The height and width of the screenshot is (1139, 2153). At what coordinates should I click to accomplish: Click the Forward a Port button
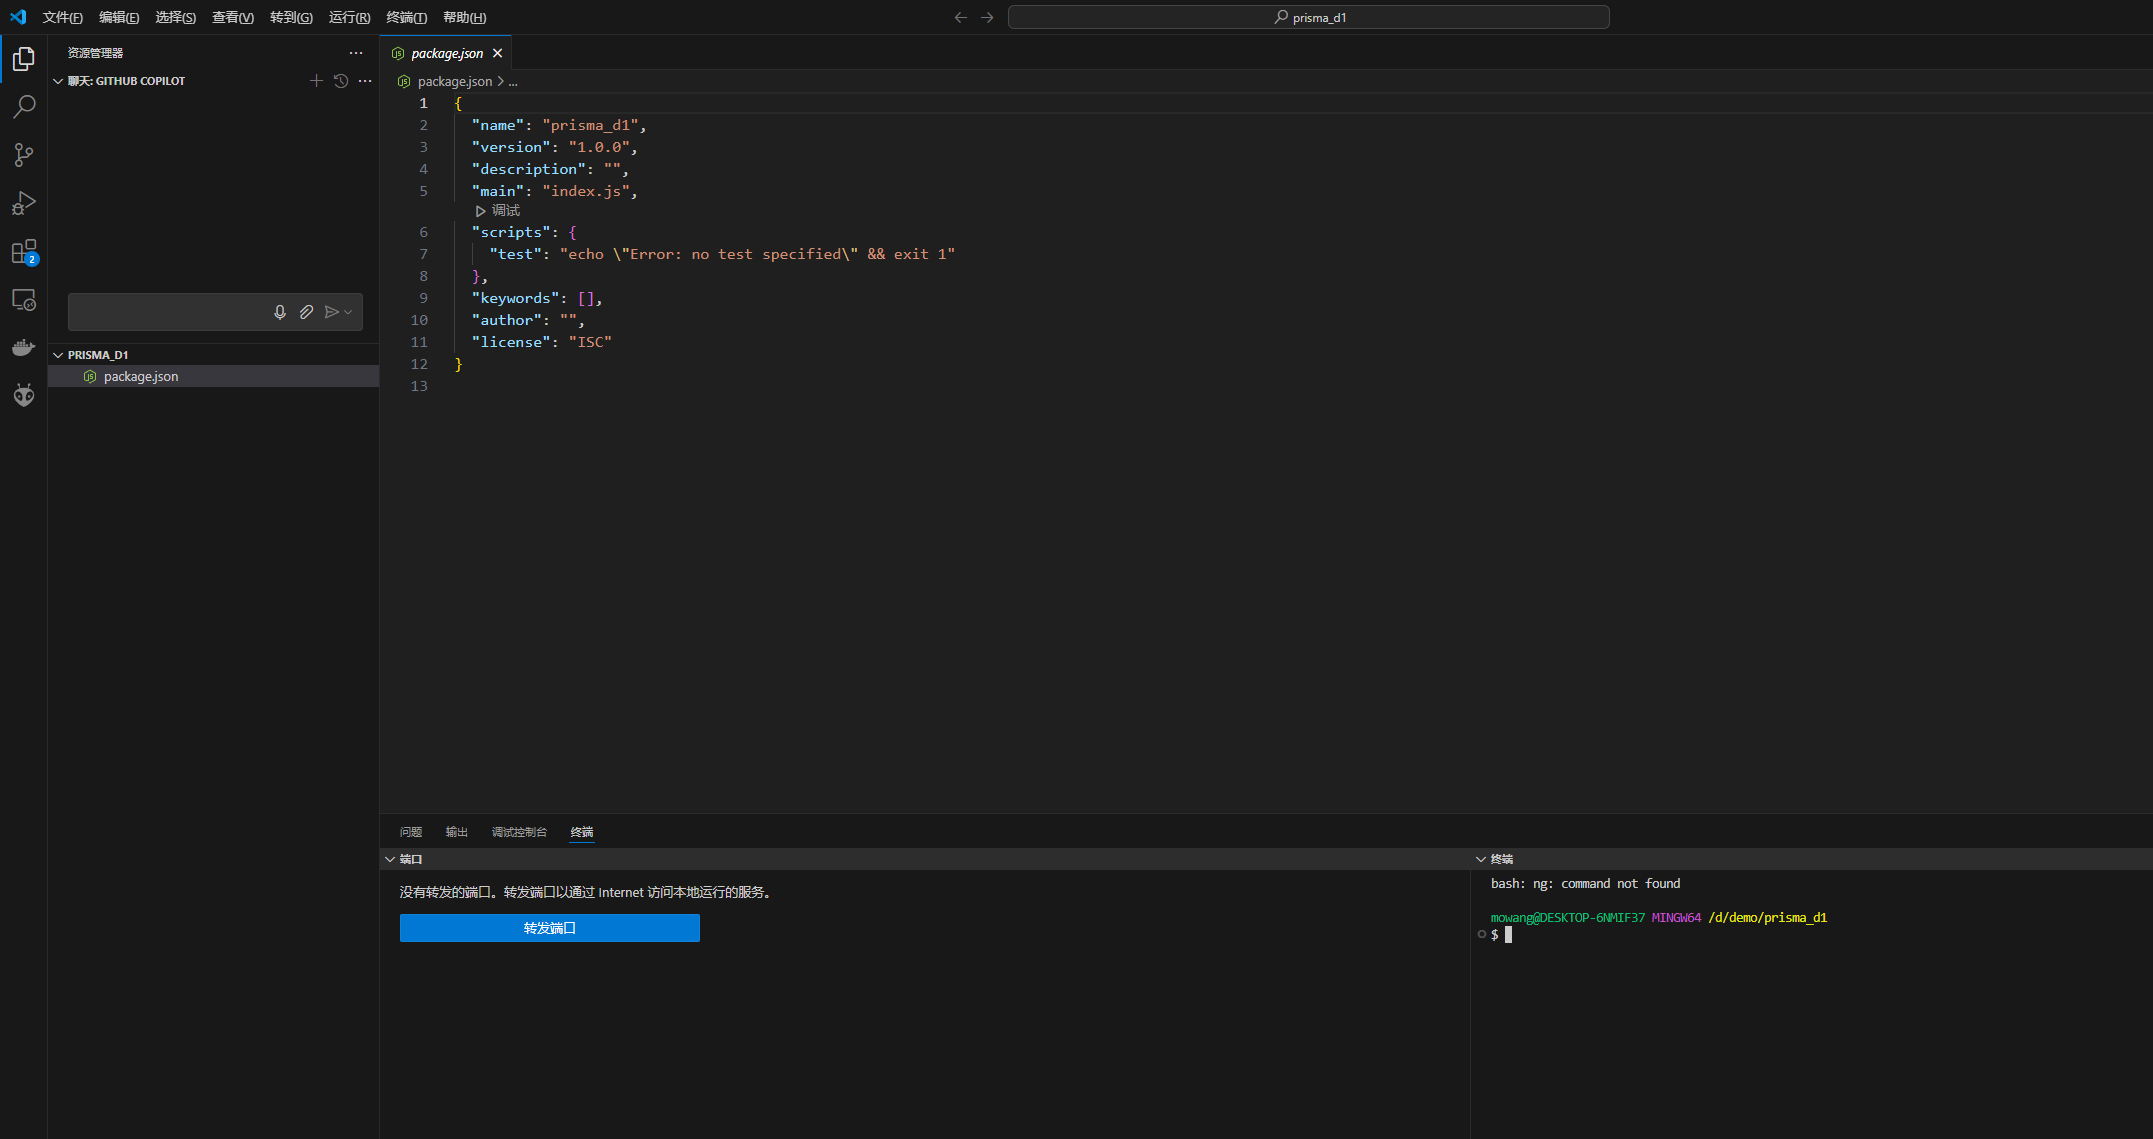[x=550, y=928]
